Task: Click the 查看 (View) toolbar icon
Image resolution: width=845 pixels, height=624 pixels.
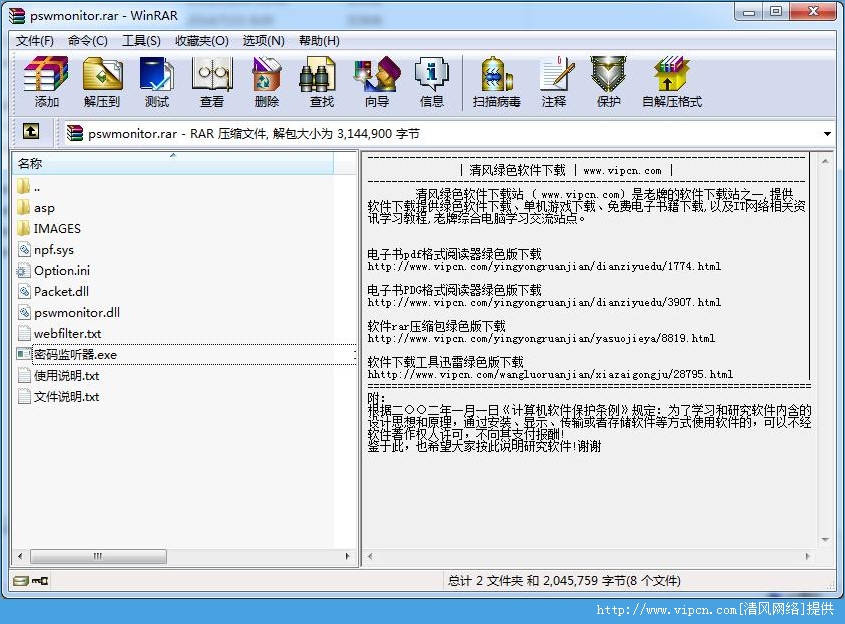Action: pyautogui.click(x=212, y=82)
